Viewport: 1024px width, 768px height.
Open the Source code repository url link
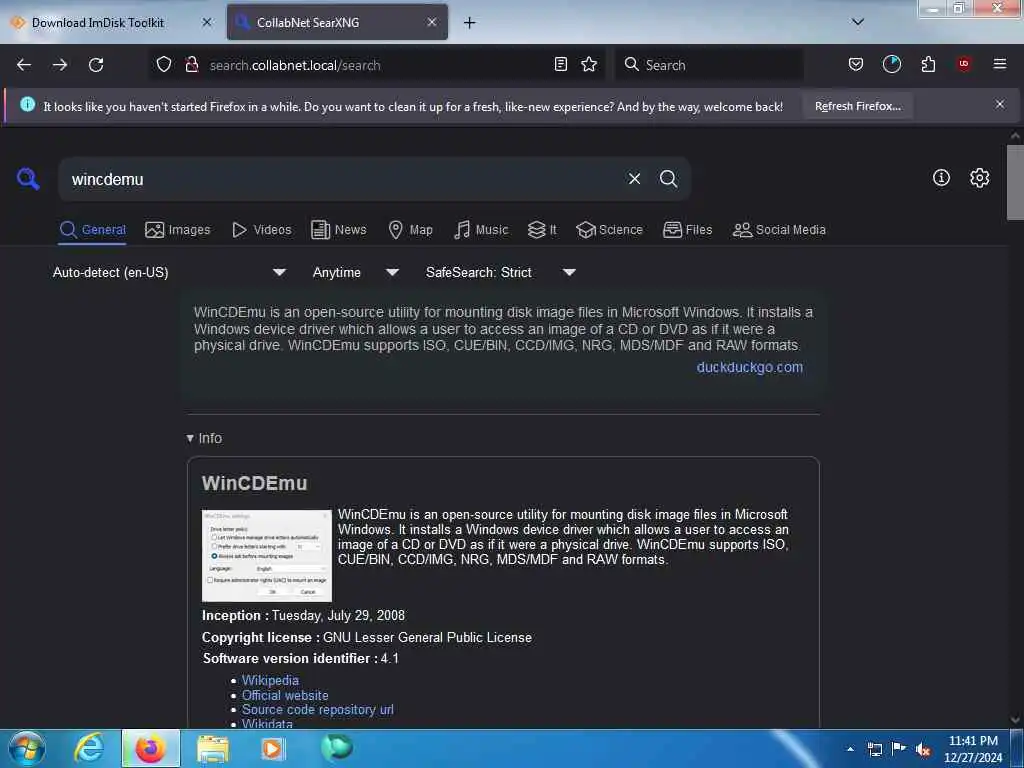point(317,709)
